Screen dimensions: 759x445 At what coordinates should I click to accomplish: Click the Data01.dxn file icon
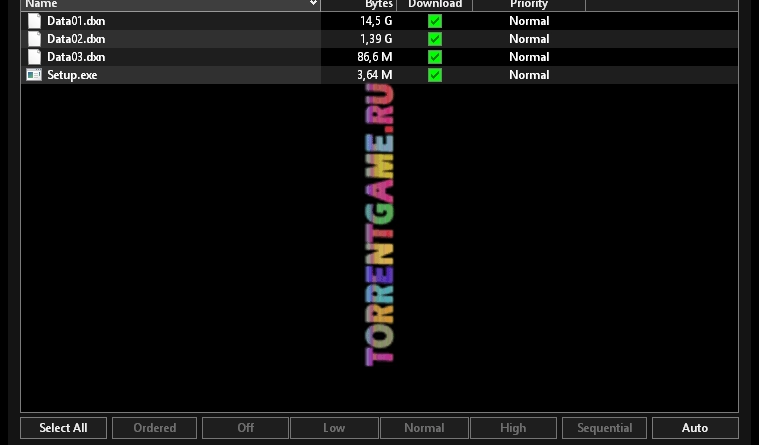[34, 21]
